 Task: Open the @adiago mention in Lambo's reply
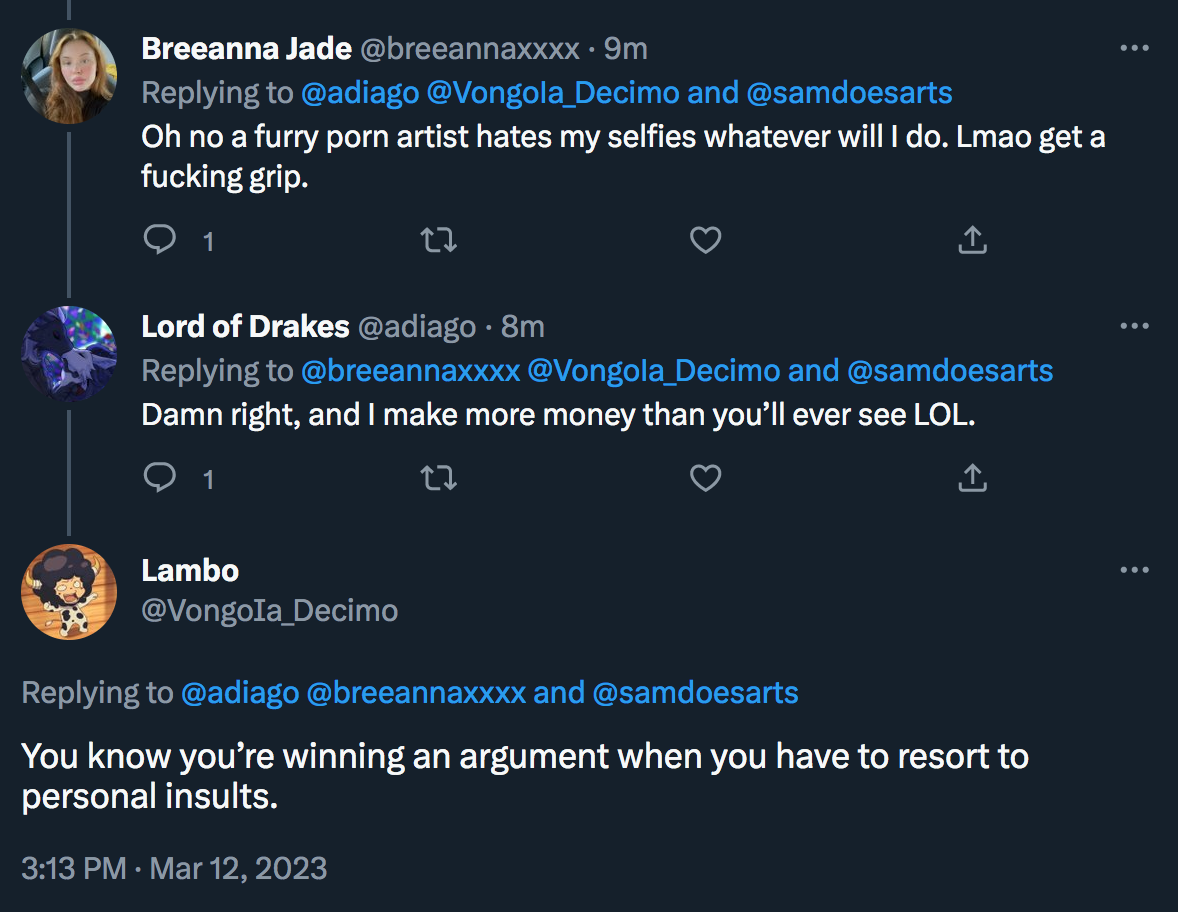click(x=240, y=693)
